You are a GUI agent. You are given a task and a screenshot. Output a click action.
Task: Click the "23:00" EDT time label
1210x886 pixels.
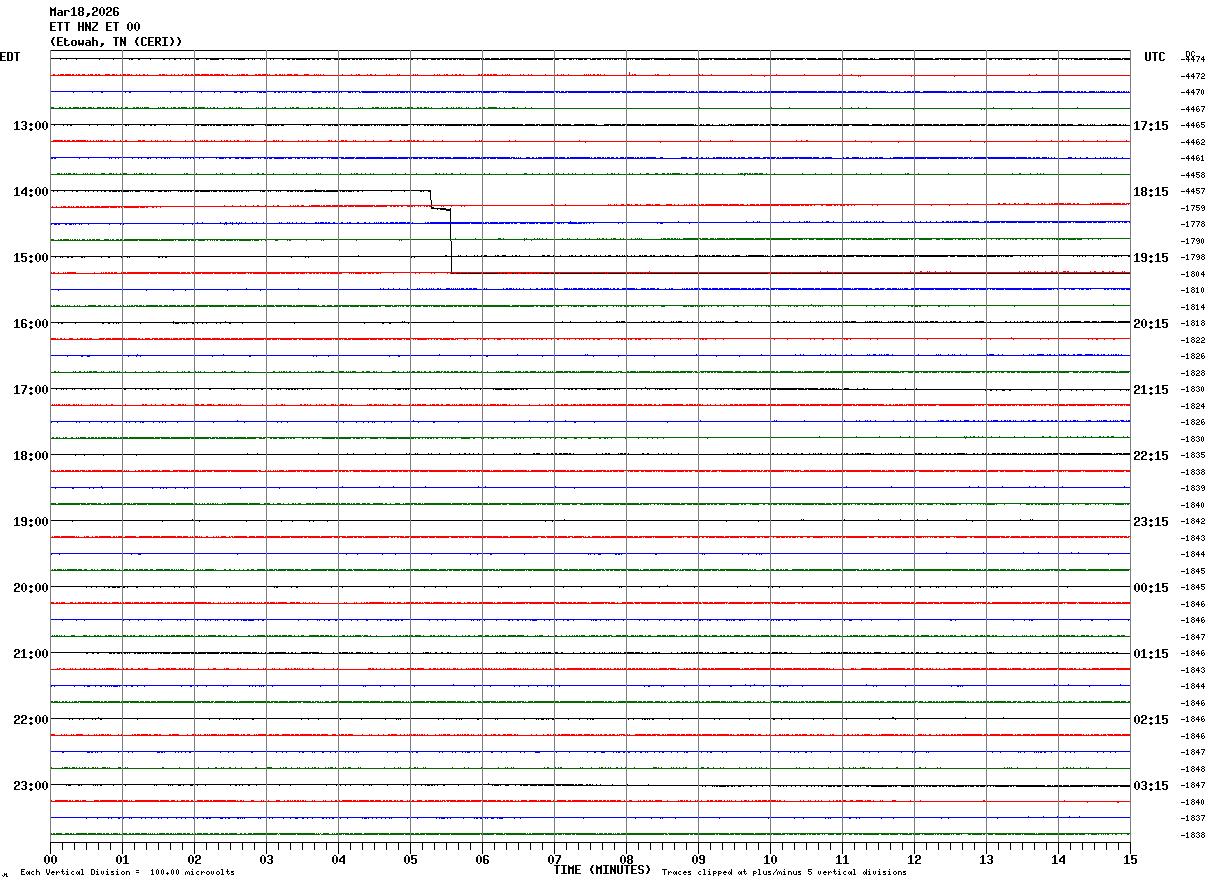[31, 786]
